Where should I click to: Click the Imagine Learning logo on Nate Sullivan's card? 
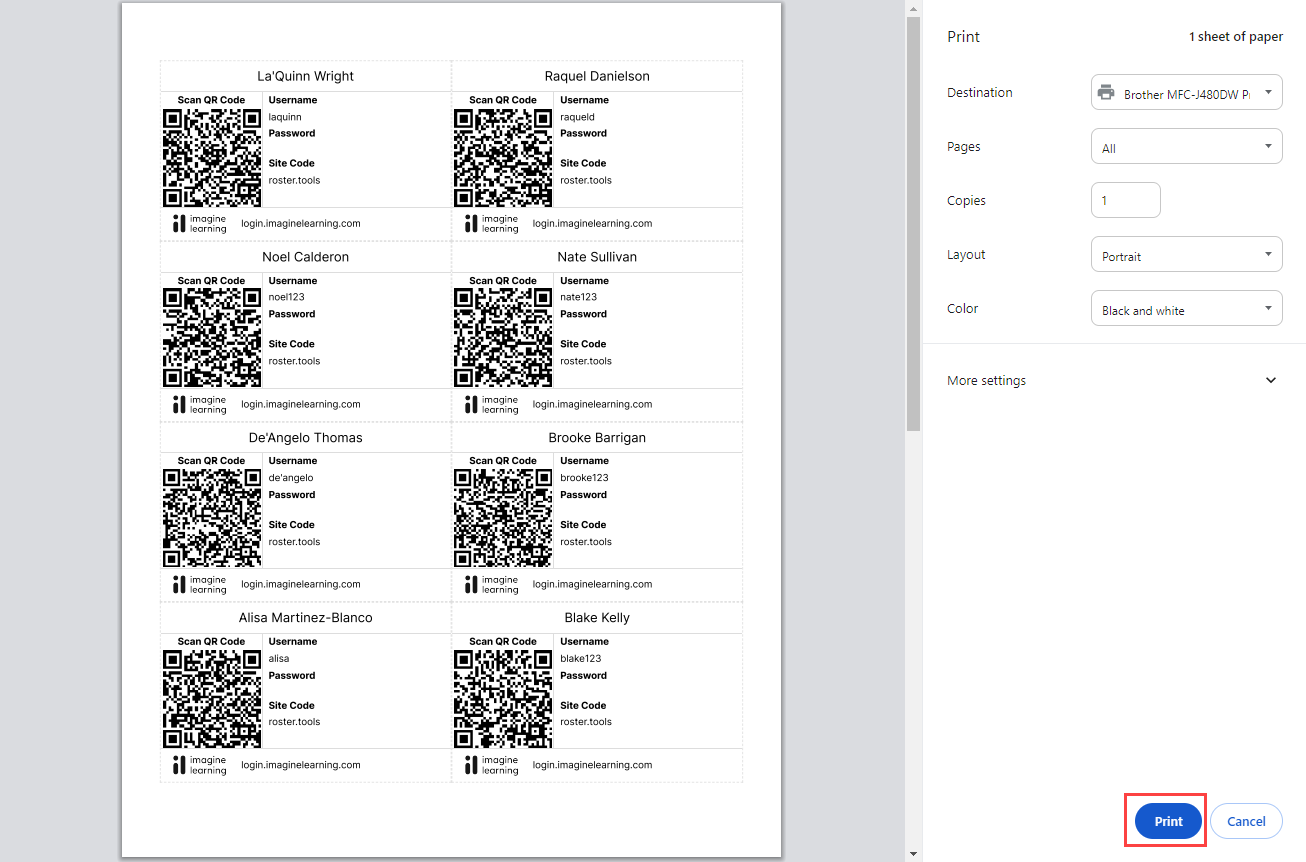click(x=489, y=404)
